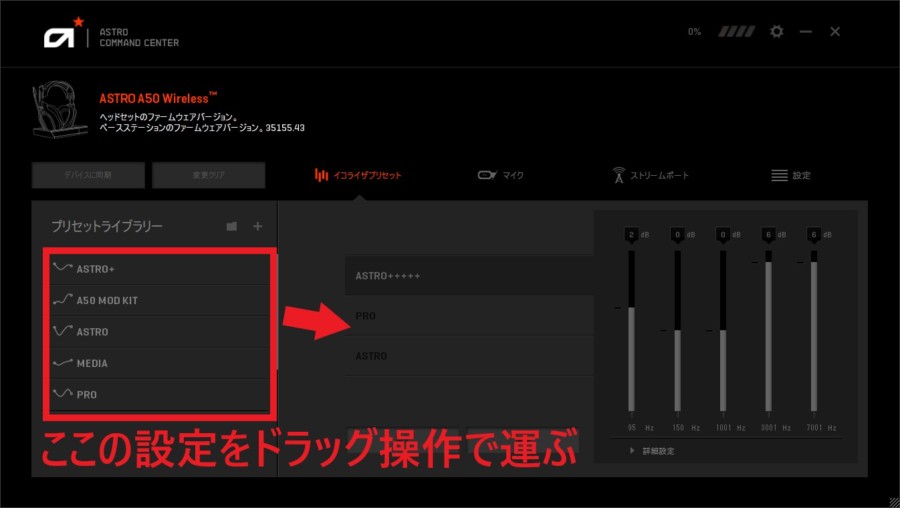
Task: Minimize the Astro Command Center window
Action: [x=806, y=32]
